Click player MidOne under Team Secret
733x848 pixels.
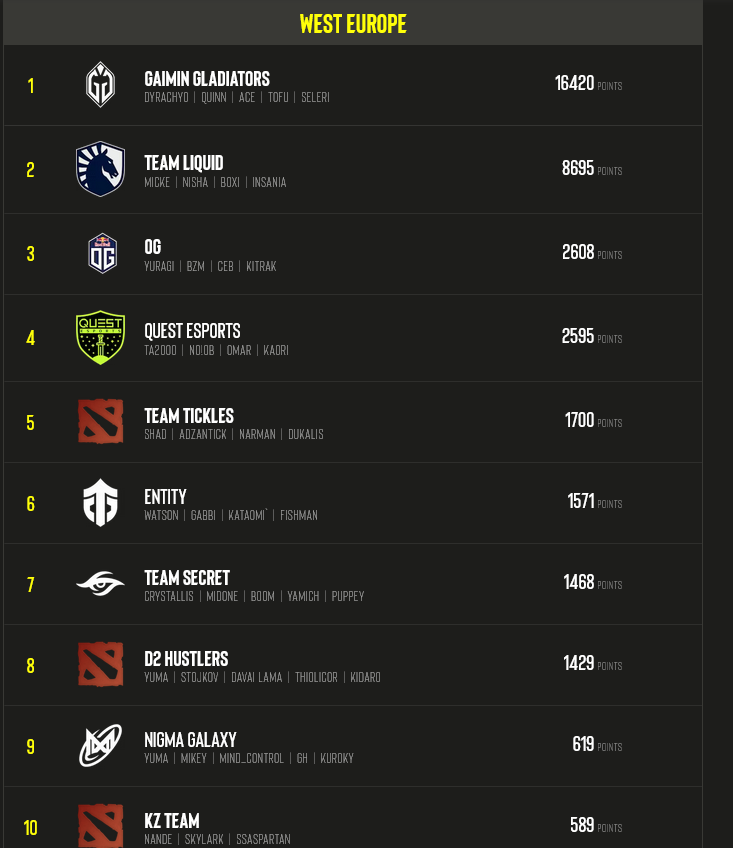pos(222,596)
